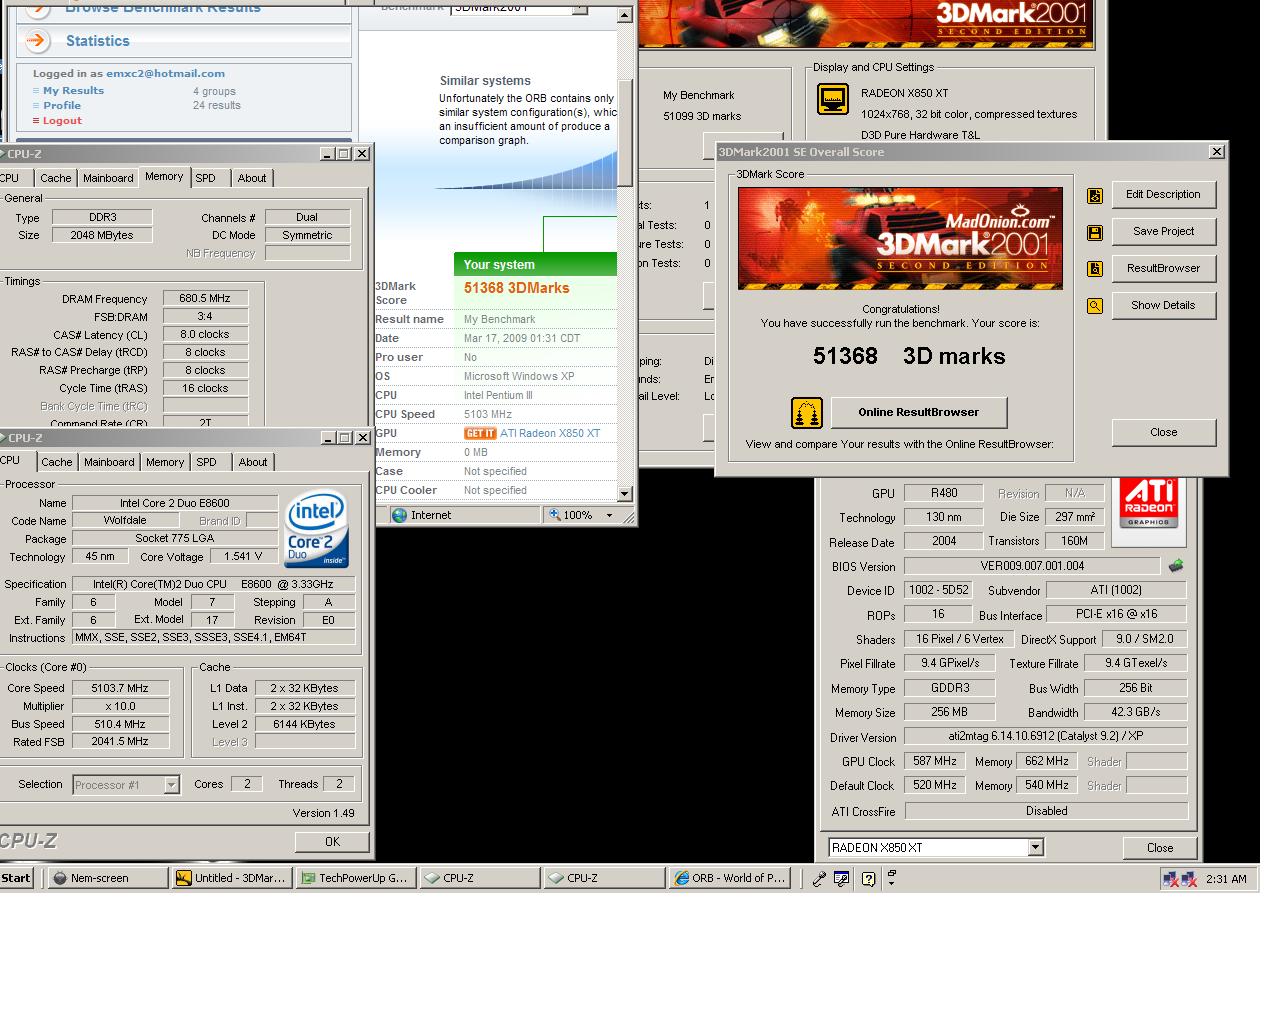The image size is (1280, 1024).
Task: Open the Benchmark 3DMark2001 dropdown in browser
Action: point(580,7)
